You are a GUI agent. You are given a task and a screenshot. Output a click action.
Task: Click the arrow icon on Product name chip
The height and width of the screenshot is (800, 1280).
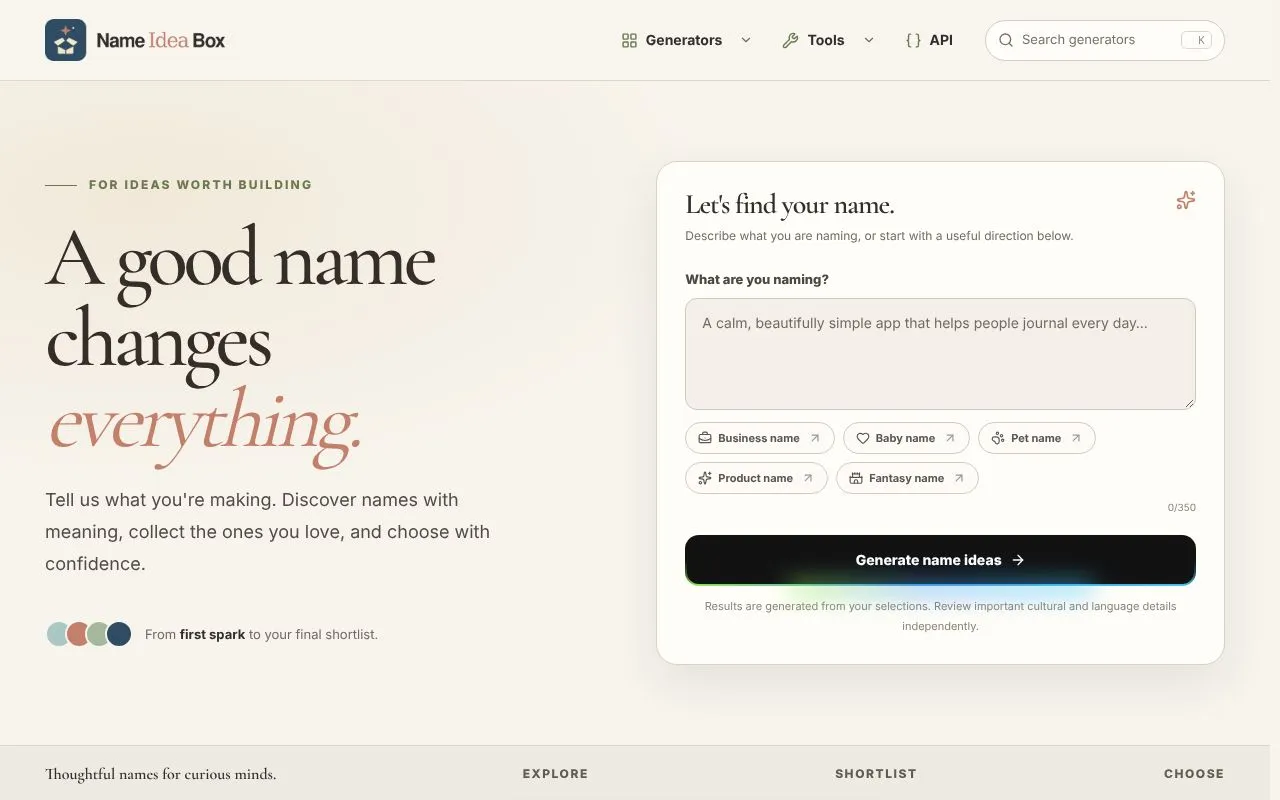808,478
